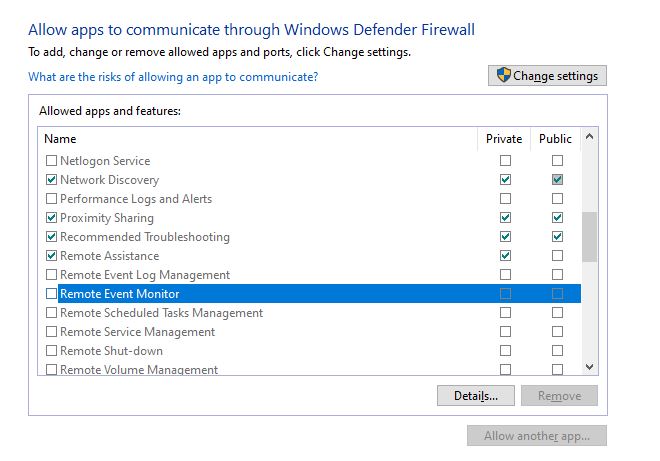Toggle Performance Logs and Alerts name checkbox
Screen dimensions: 660x461
(51, 198)
